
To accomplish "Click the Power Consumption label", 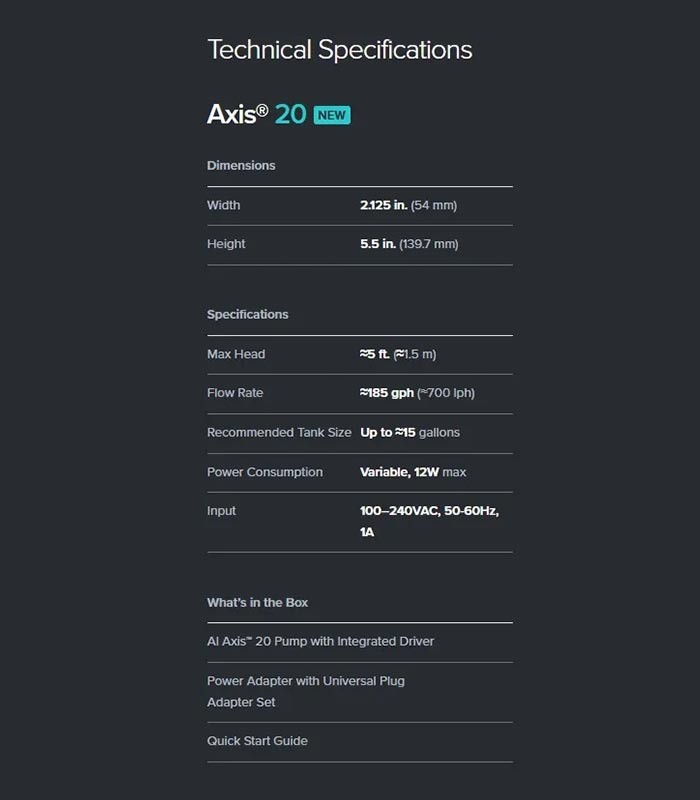I will (265, 472).
